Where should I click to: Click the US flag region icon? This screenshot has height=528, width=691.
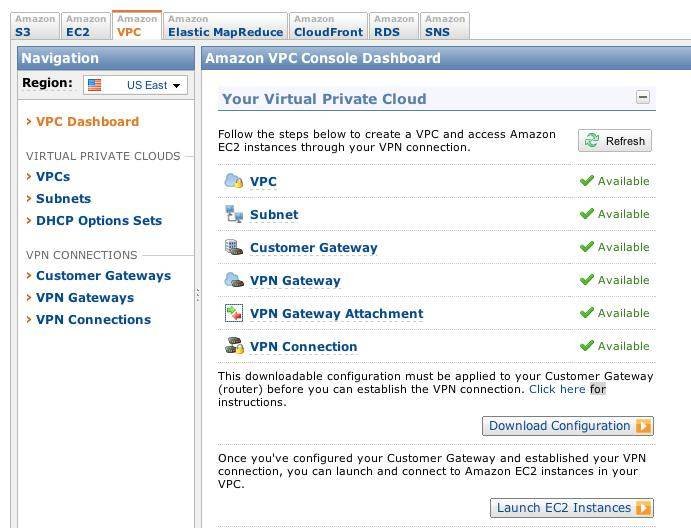click(95, 85)
